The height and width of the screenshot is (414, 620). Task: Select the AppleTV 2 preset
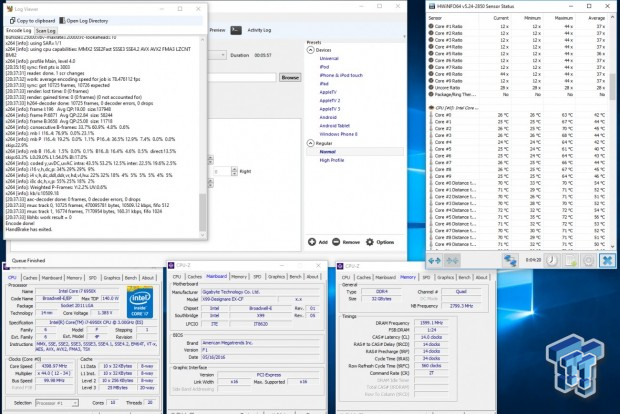pos(330,100)
